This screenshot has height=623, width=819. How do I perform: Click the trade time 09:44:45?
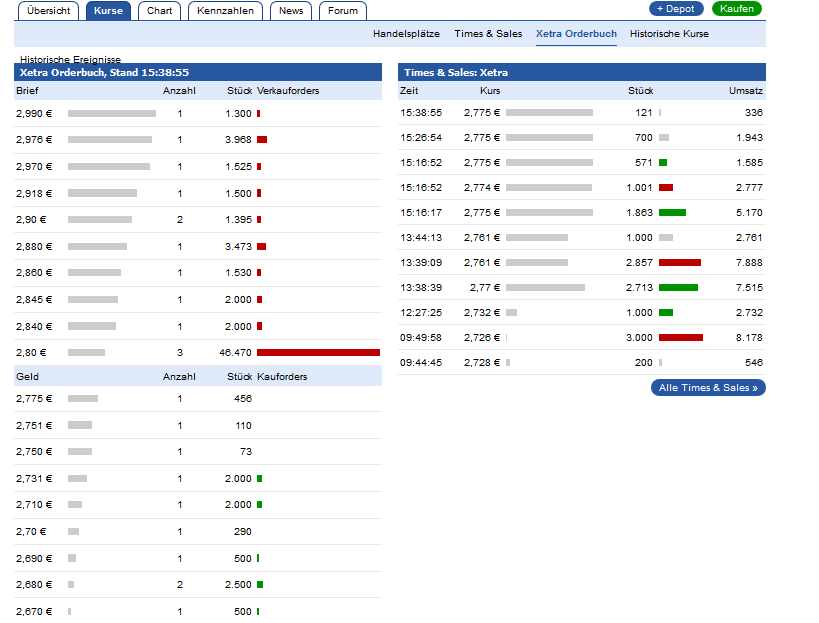pos(421,362)
